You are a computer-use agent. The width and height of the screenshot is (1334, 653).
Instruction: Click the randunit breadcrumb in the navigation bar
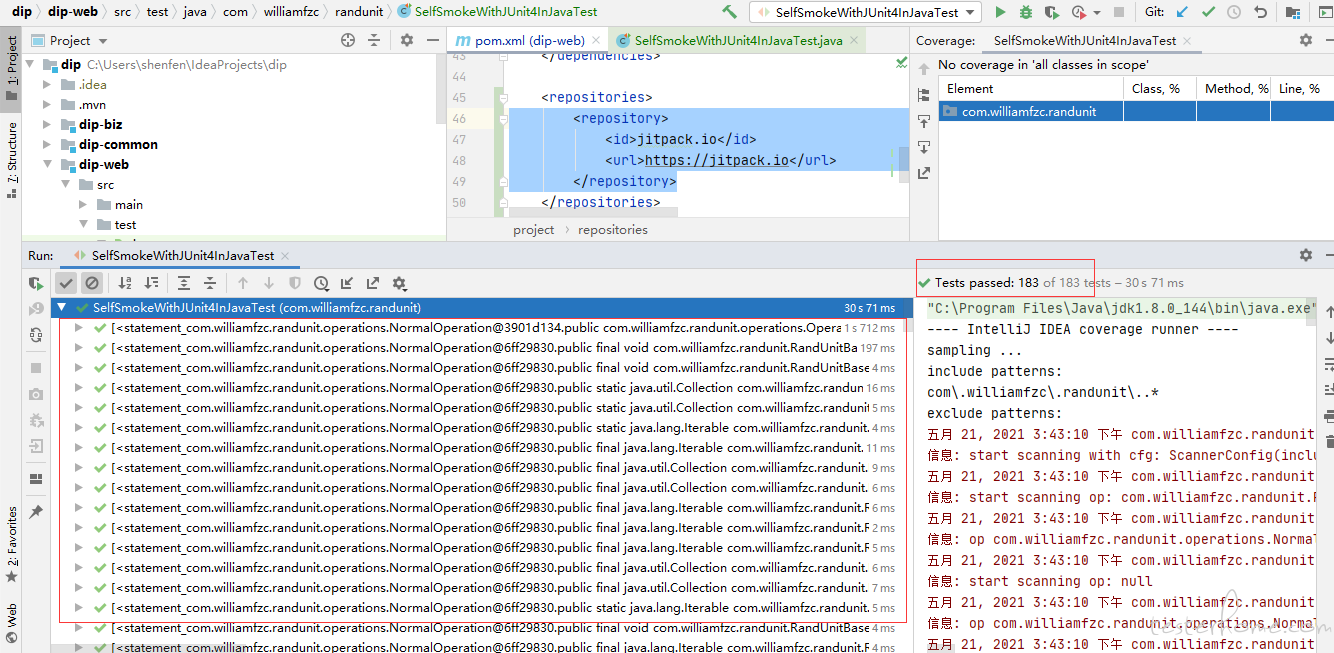click(x=359, y=12)
